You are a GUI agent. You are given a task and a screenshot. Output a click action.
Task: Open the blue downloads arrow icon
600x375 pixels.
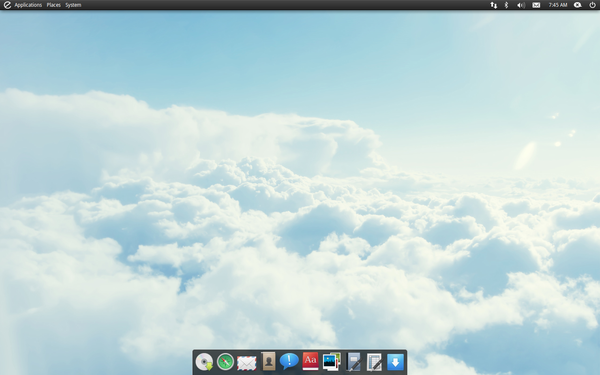(x=395, y=362)
